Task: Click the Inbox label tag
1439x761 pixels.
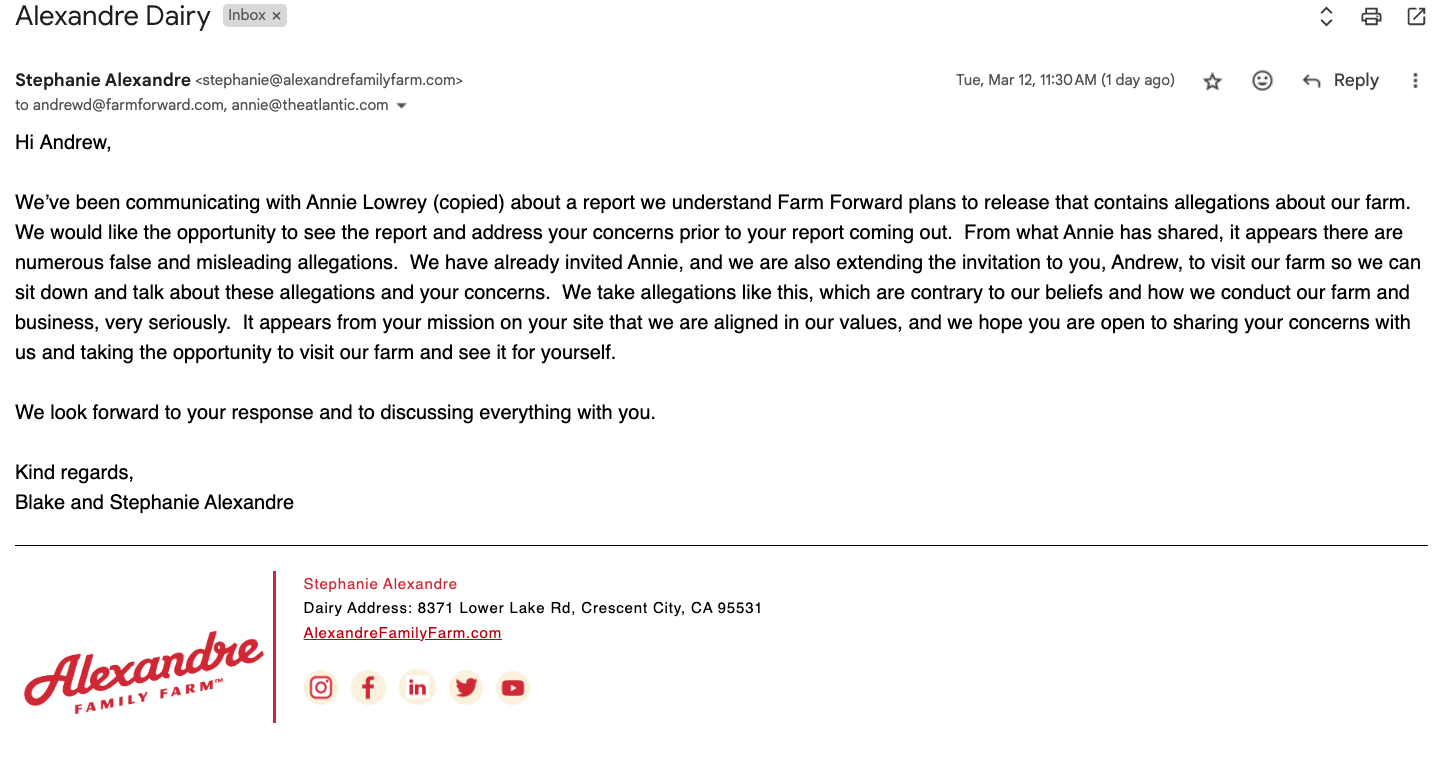Action: (x=246, y=16)
